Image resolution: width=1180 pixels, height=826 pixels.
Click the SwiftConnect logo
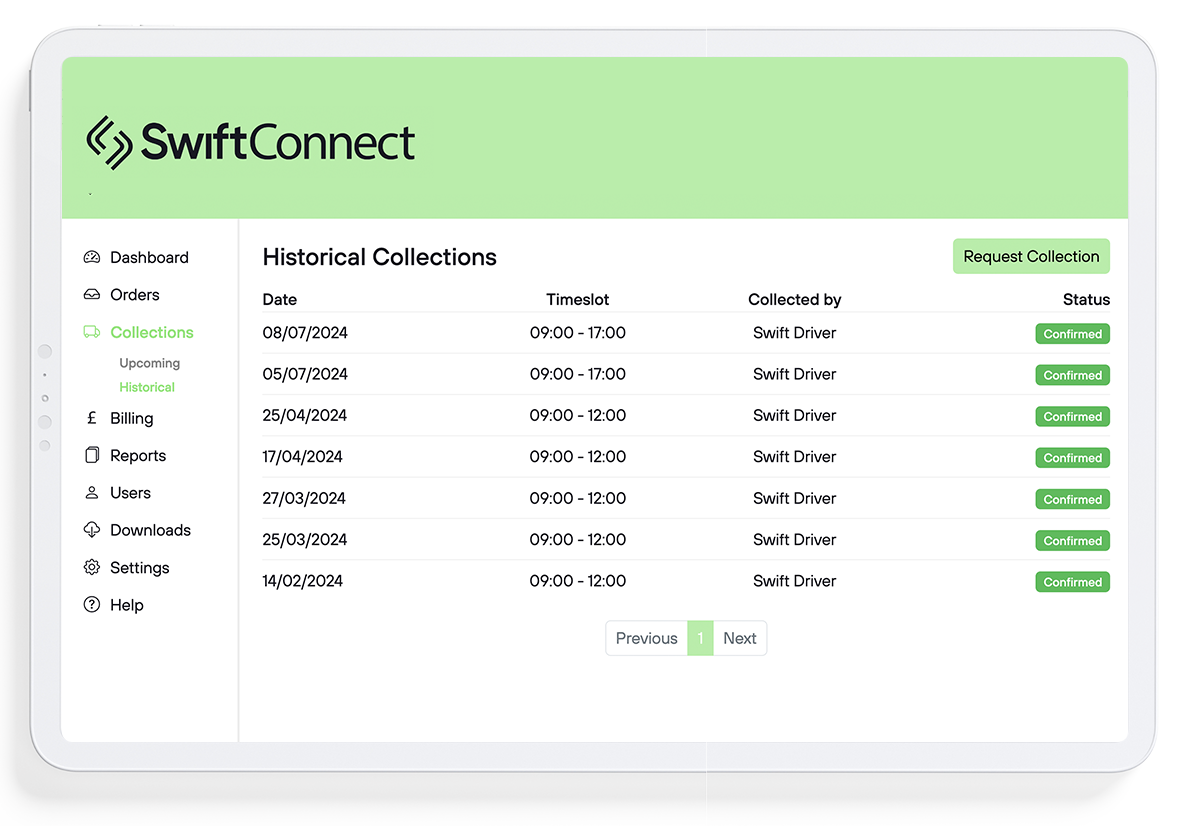point(251,140)
